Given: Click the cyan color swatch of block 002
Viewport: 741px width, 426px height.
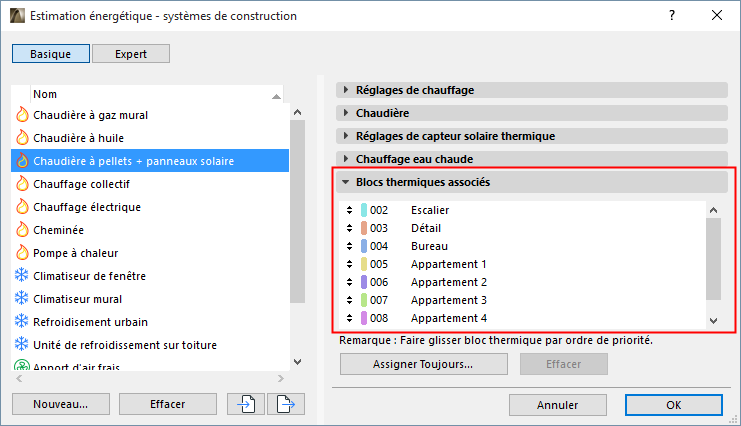Looking at the screenshot, I should point(364,210).
